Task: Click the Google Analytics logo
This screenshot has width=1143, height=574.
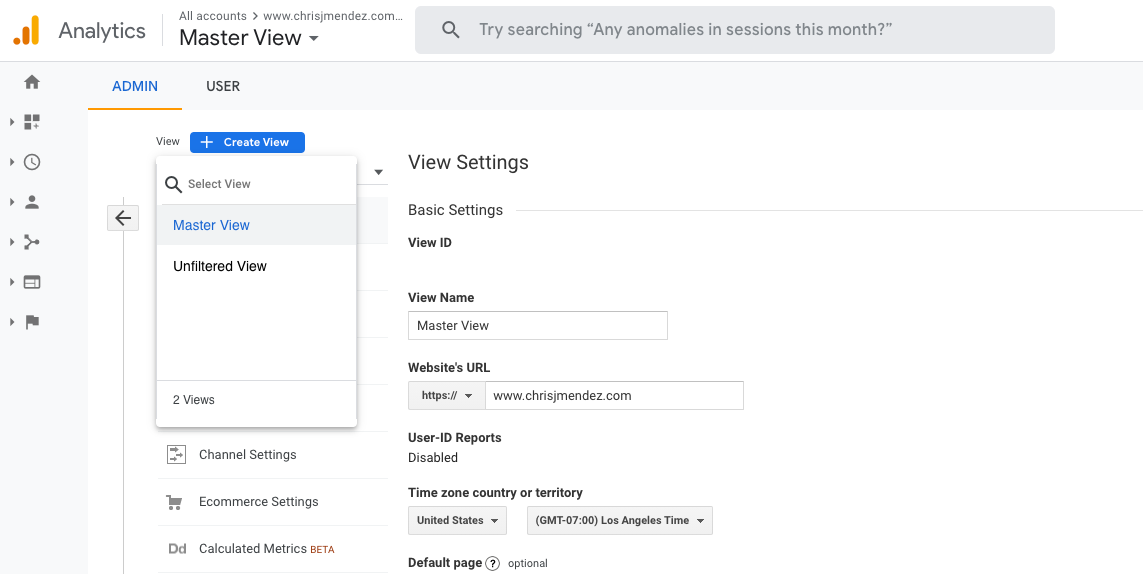Action: [x=26, y=31]
